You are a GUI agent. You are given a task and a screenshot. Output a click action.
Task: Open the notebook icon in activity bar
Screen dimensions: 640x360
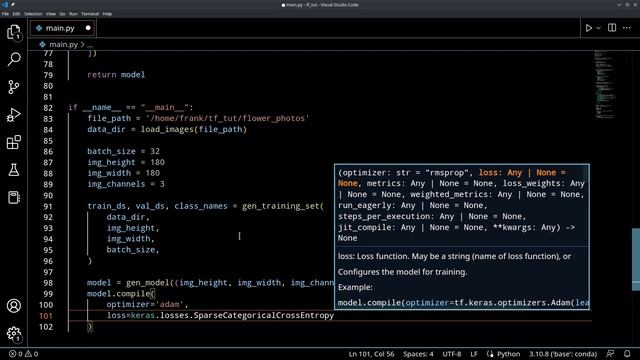pyautogui.click(x=14, y=197)
